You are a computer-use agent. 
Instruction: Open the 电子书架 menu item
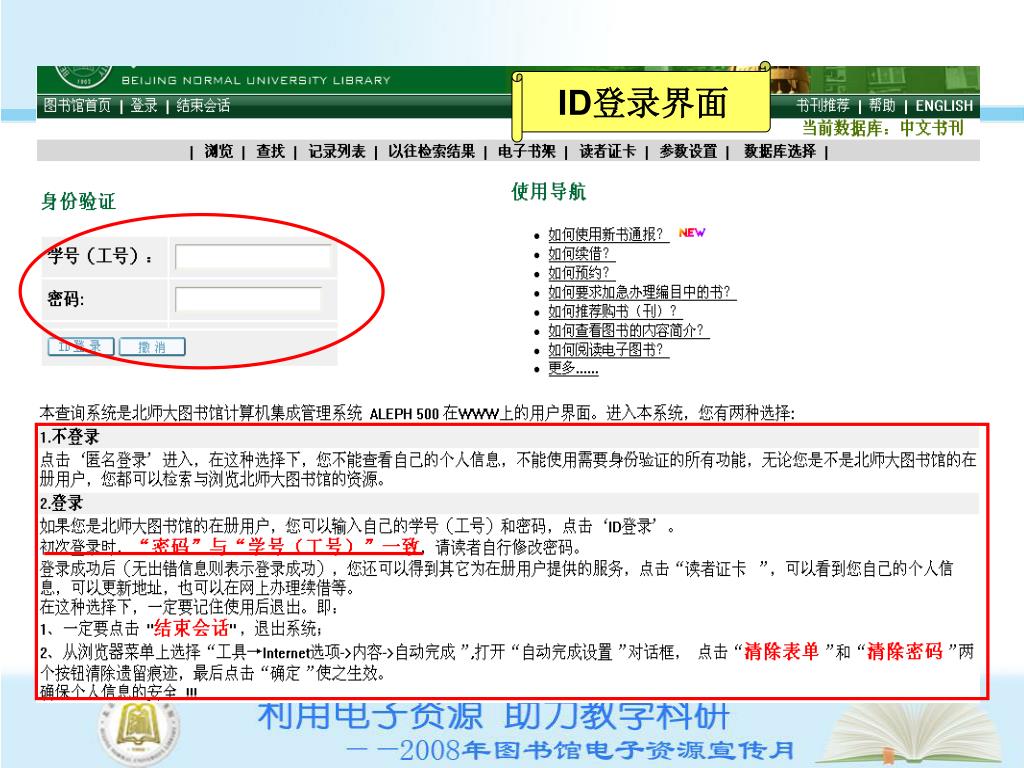pos(526,152)
